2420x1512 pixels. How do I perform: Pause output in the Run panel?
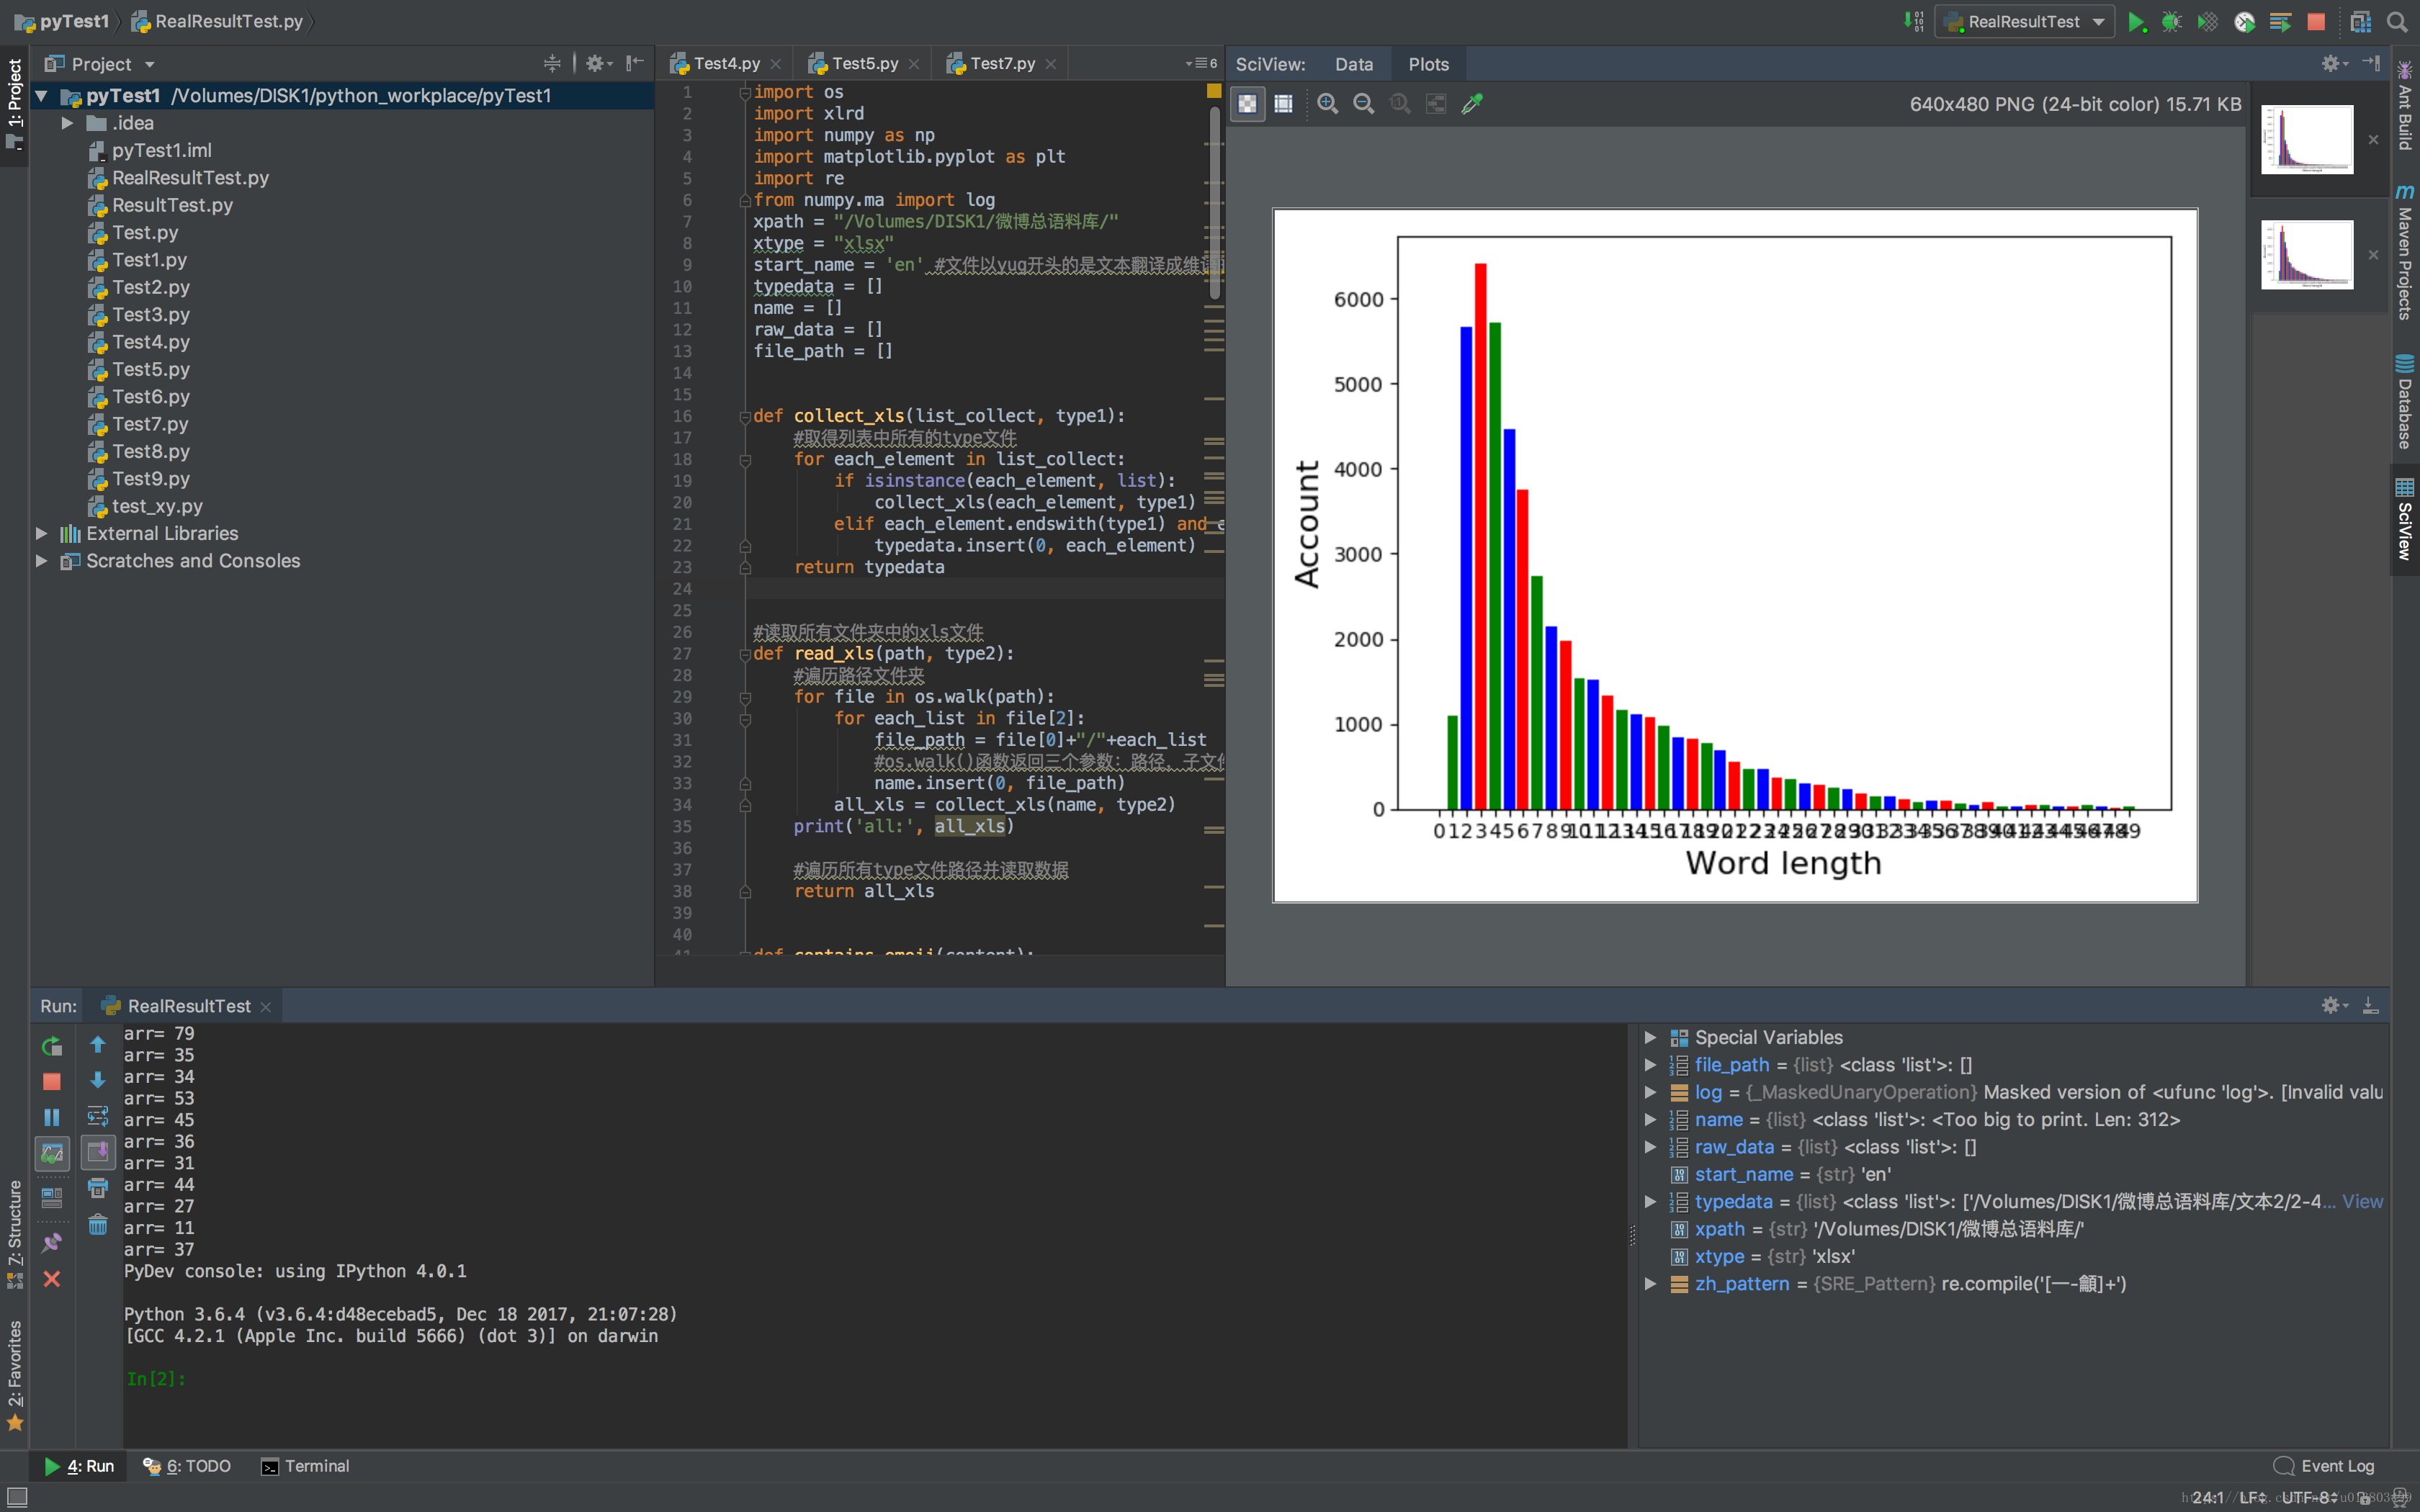click(x=52, y=1117)
